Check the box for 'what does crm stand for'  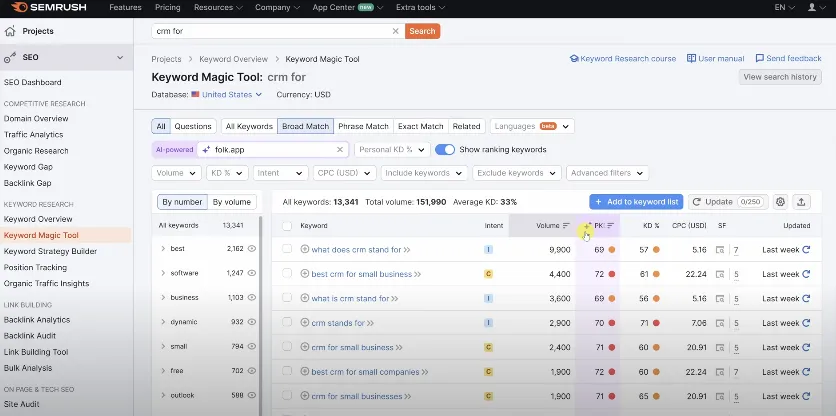click(x=287, y=250)
